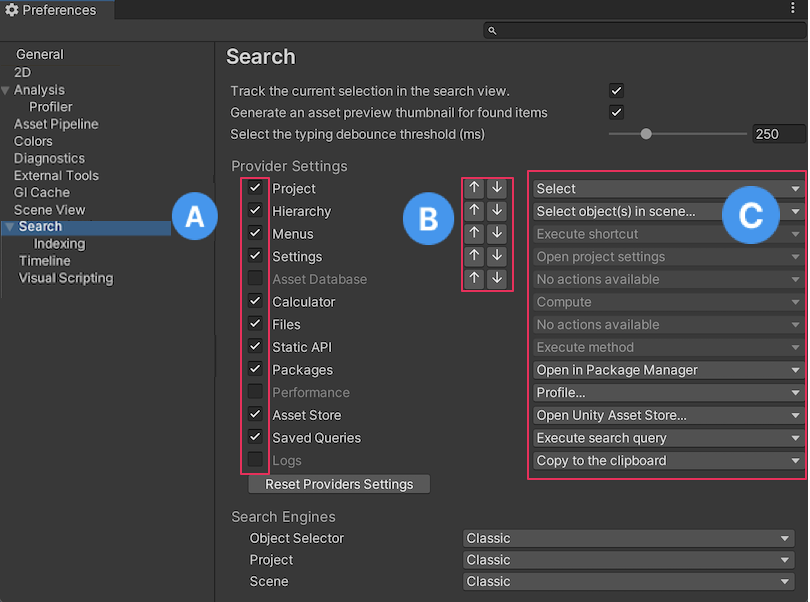
Task: Open the Object Selector engine dropdown
Action: [628, 538]
